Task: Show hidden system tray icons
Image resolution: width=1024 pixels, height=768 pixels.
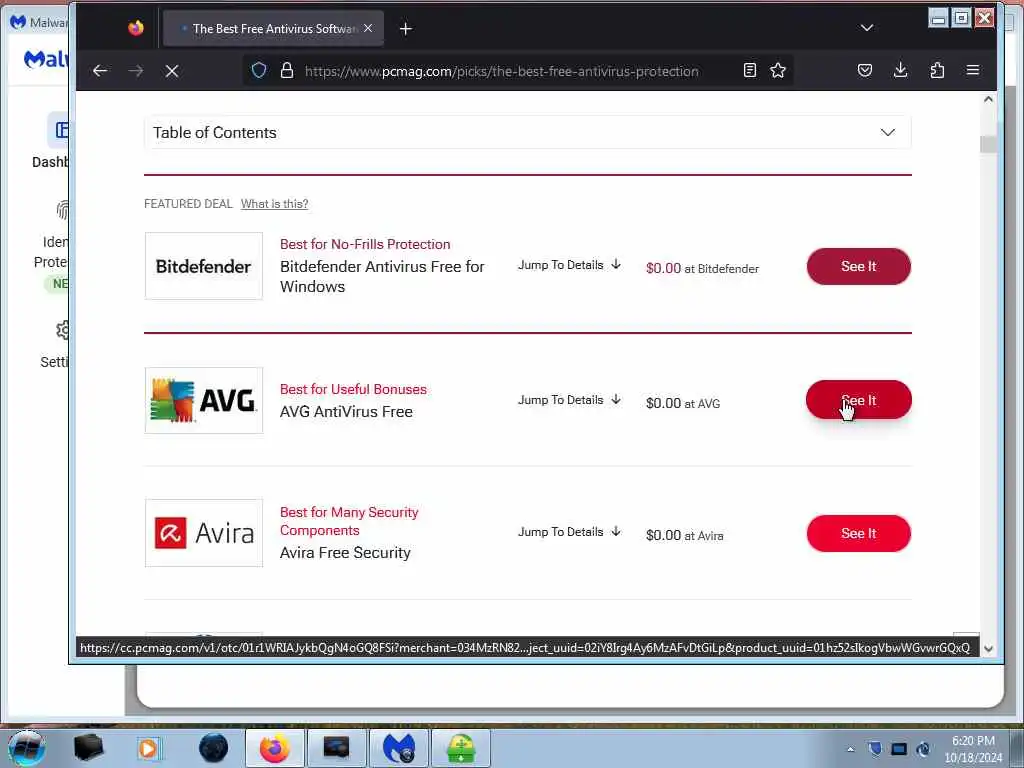Action: [x=850, y=749]
